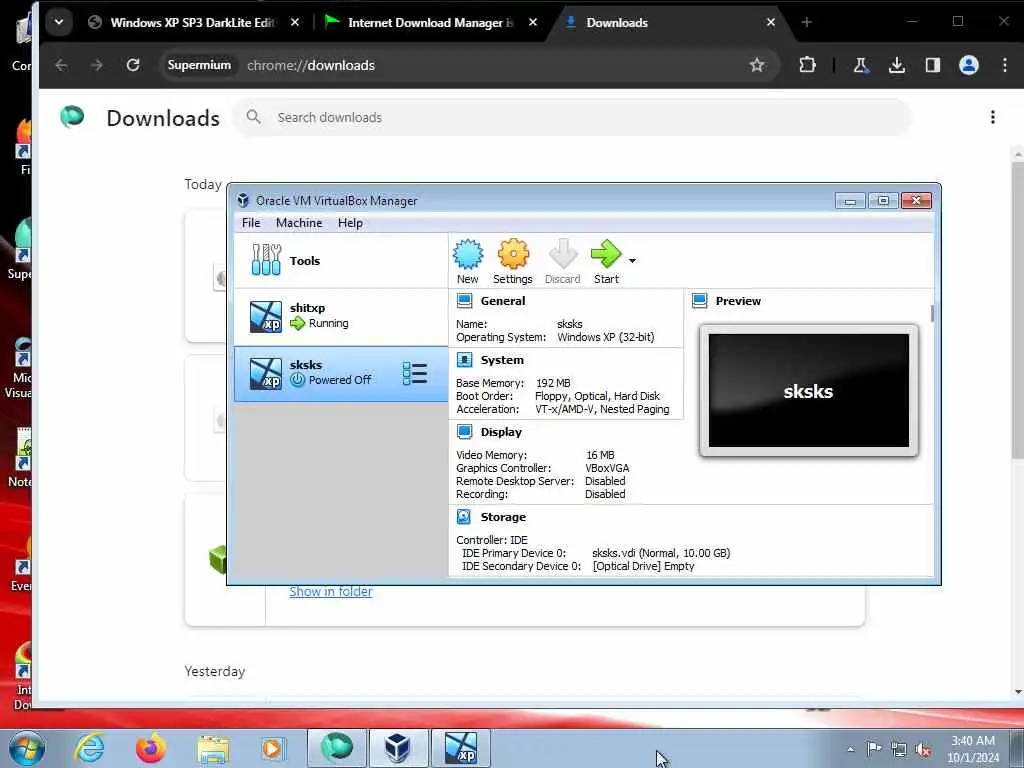
Task: Click the Optical Drive Empty entry
Action: (x=643, y=566)
